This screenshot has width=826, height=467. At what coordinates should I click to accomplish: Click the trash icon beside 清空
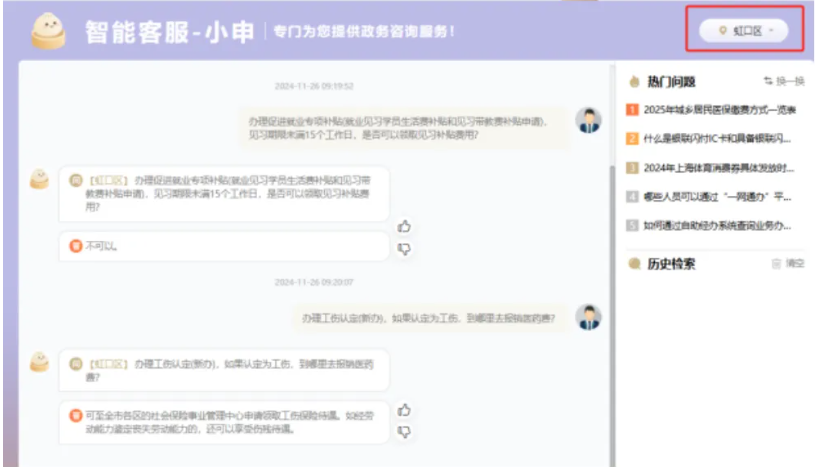point(776,263)
